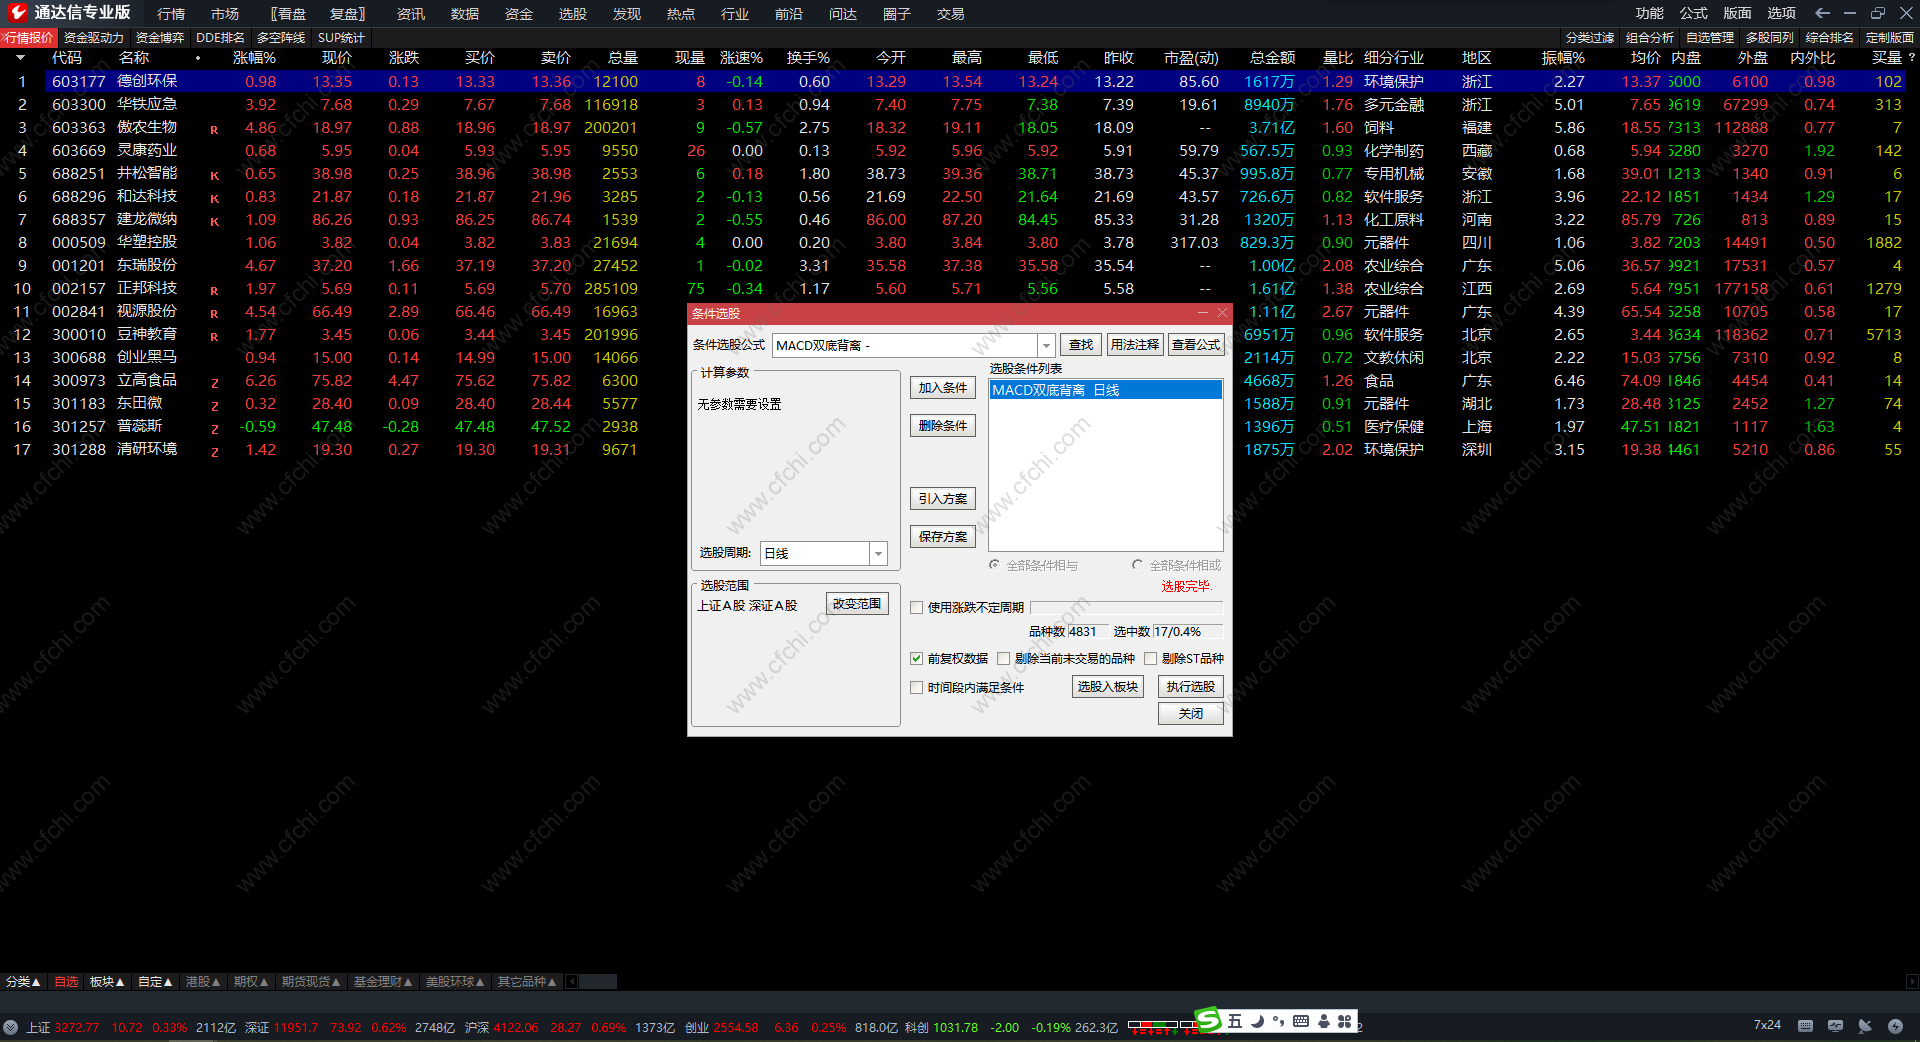Open the 条件选股公式 formula dropdown arrow
1920x1042 pixels.
[x=1046, y=346]
